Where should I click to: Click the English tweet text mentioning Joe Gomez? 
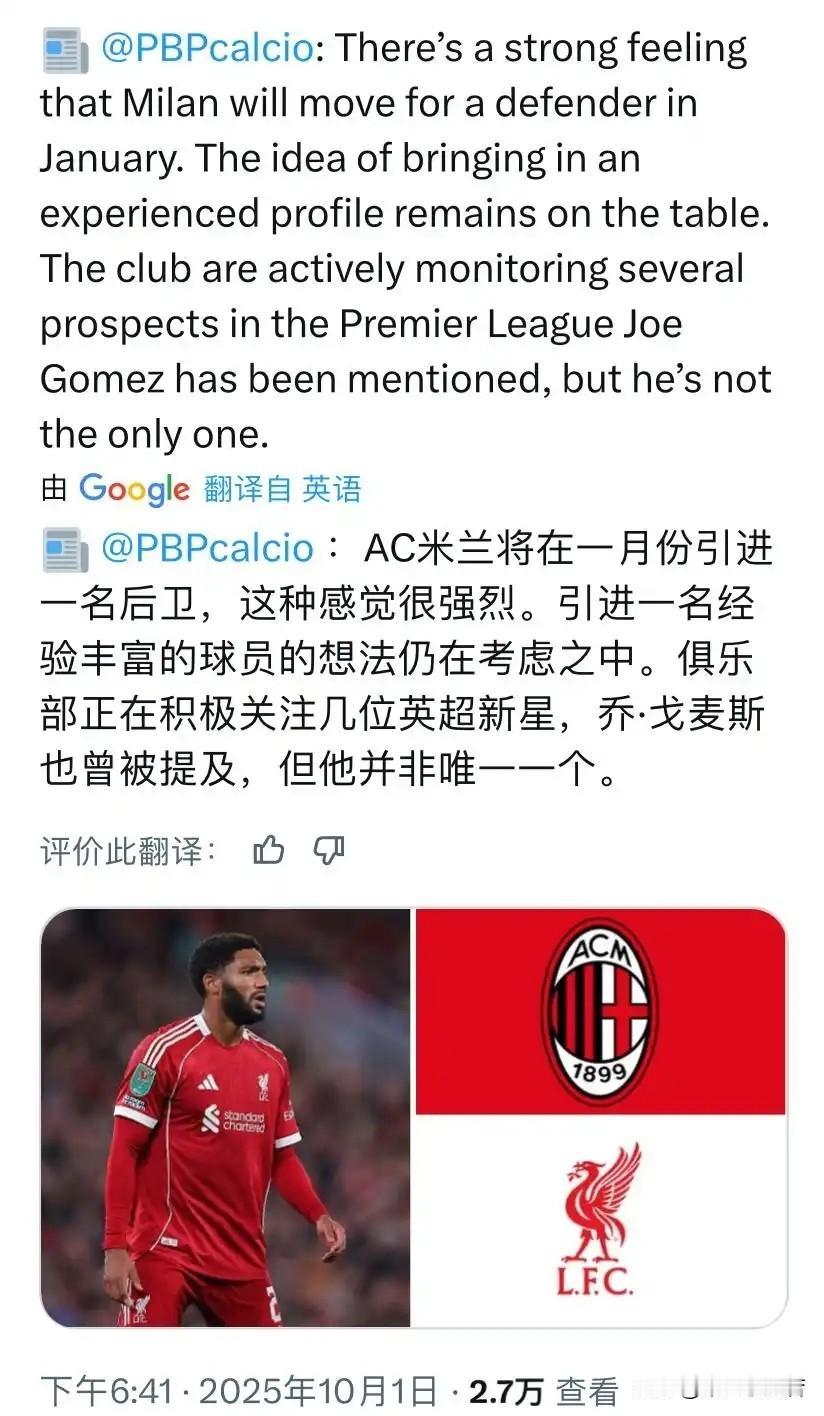pyautogui.click(x=405, y=241)
